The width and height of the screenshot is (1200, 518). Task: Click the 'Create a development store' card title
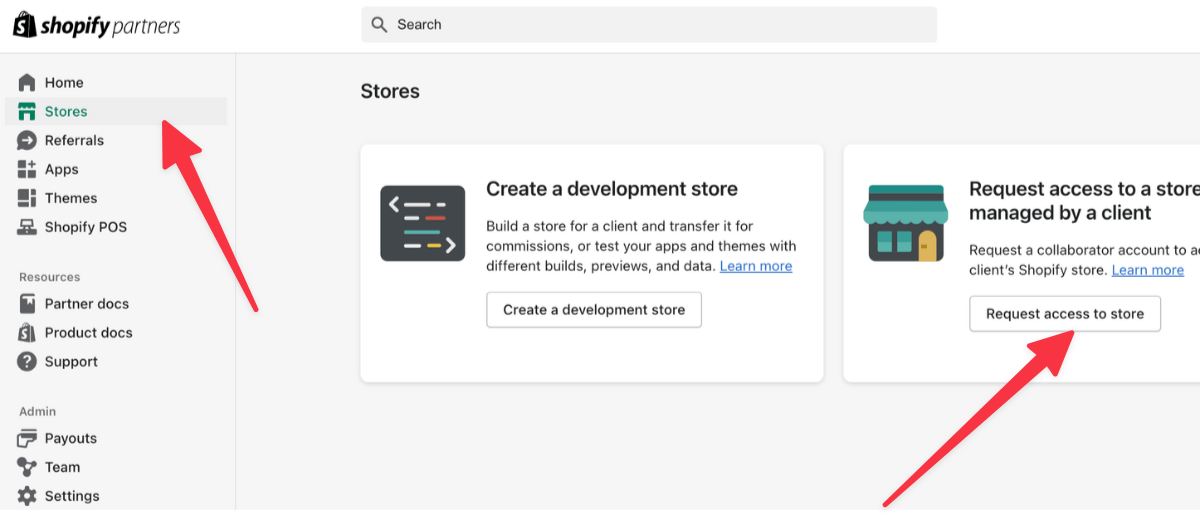(x=612, y=189)
